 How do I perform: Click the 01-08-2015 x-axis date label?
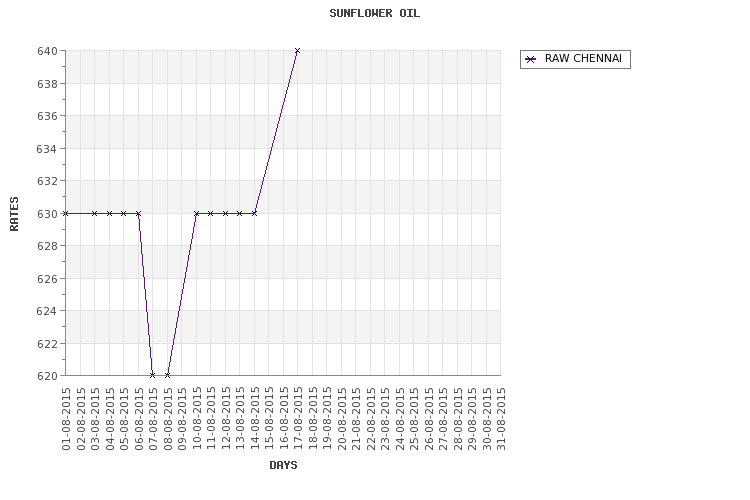coord(66,419)
